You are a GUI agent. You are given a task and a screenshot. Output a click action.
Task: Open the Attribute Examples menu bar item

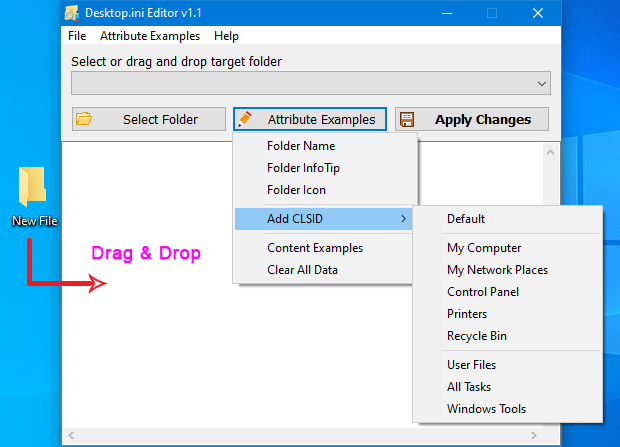[x=150, y=36]
